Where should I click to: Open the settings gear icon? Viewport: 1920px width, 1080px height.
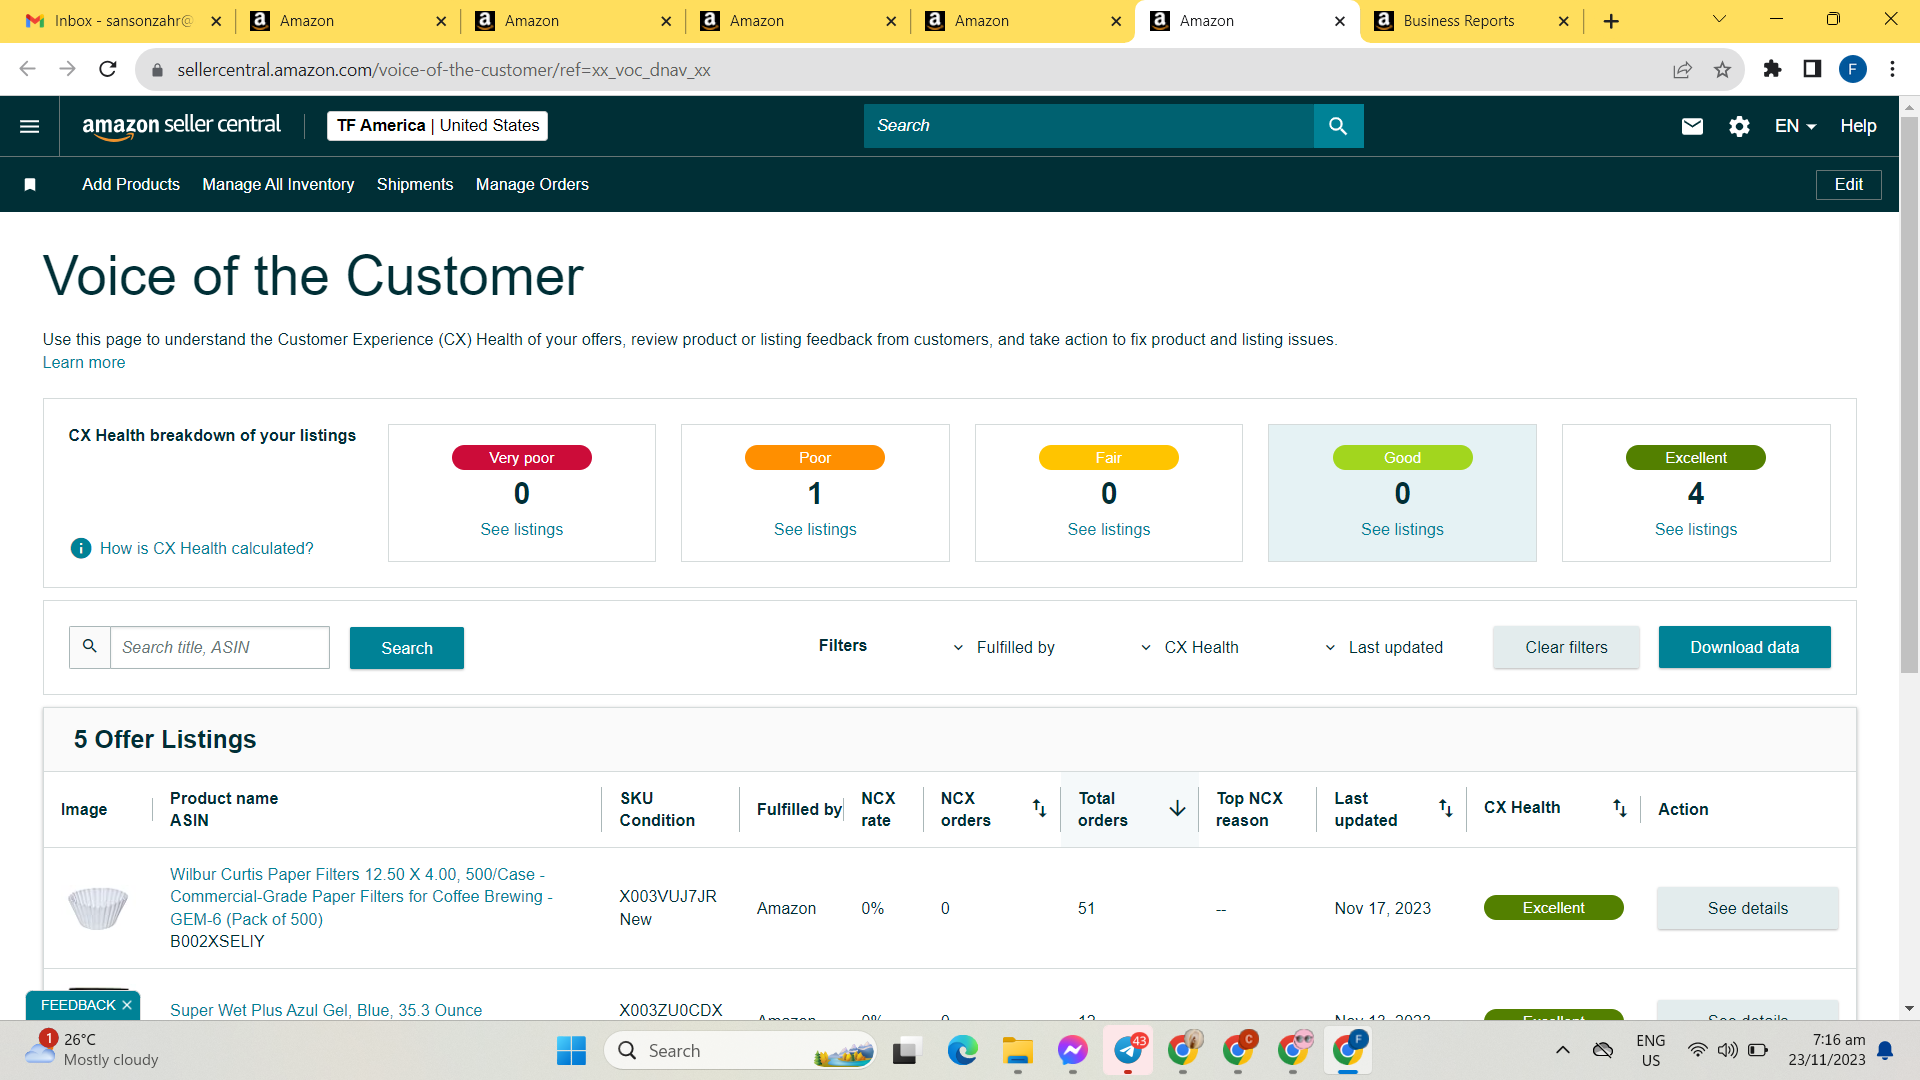pyautogui.click(x=1740, y=126)
